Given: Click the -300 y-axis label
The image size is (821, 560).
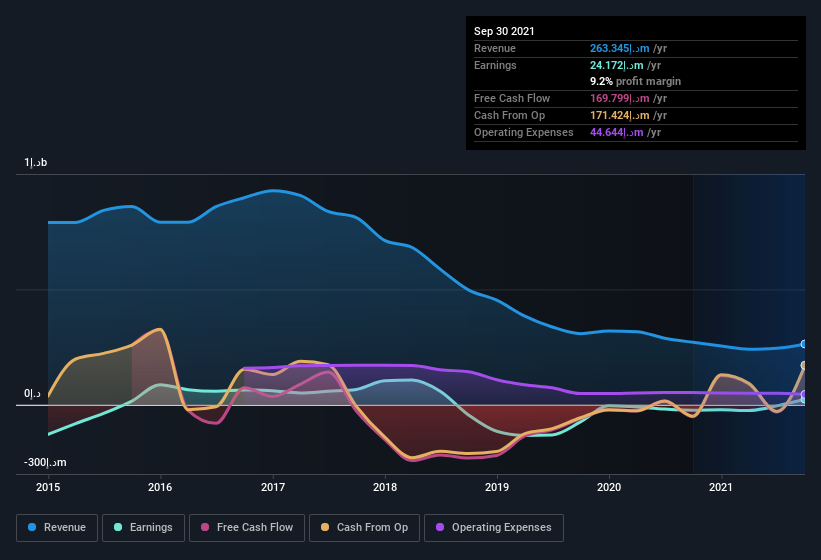Looking at the screenshot, I should (x=45, y=462).
